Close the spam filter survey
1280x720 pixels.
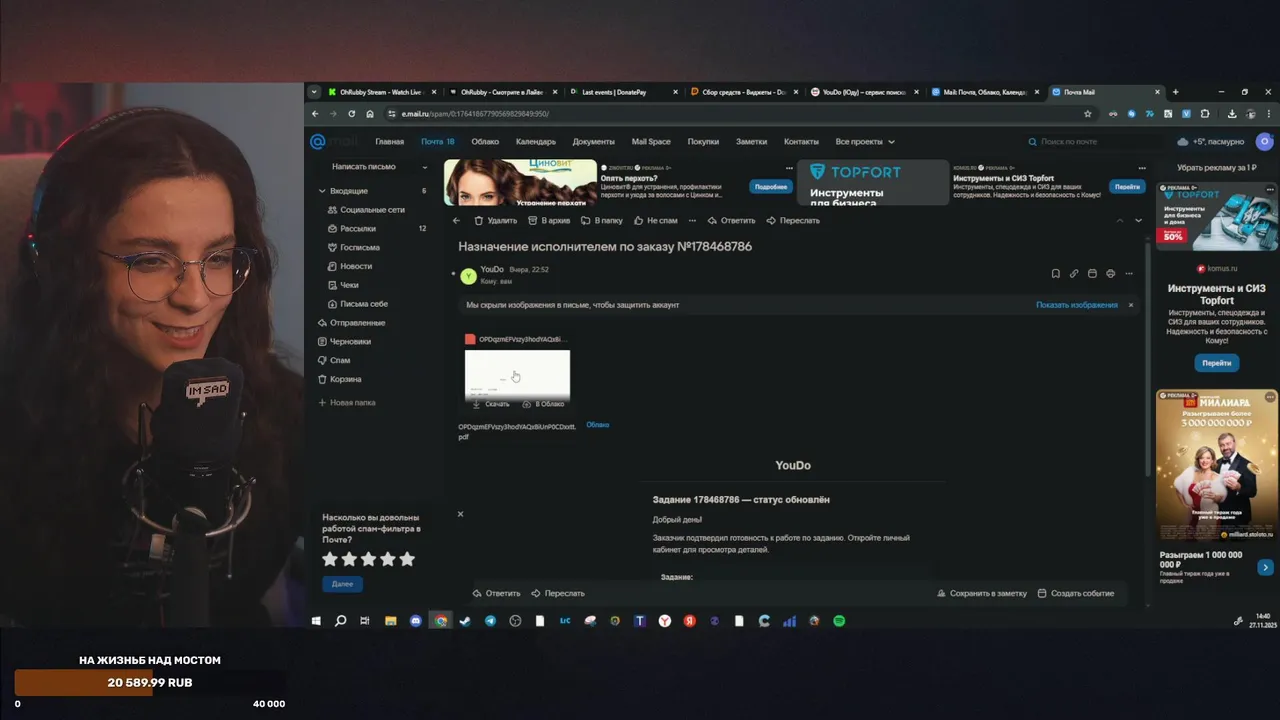point(460,514)
